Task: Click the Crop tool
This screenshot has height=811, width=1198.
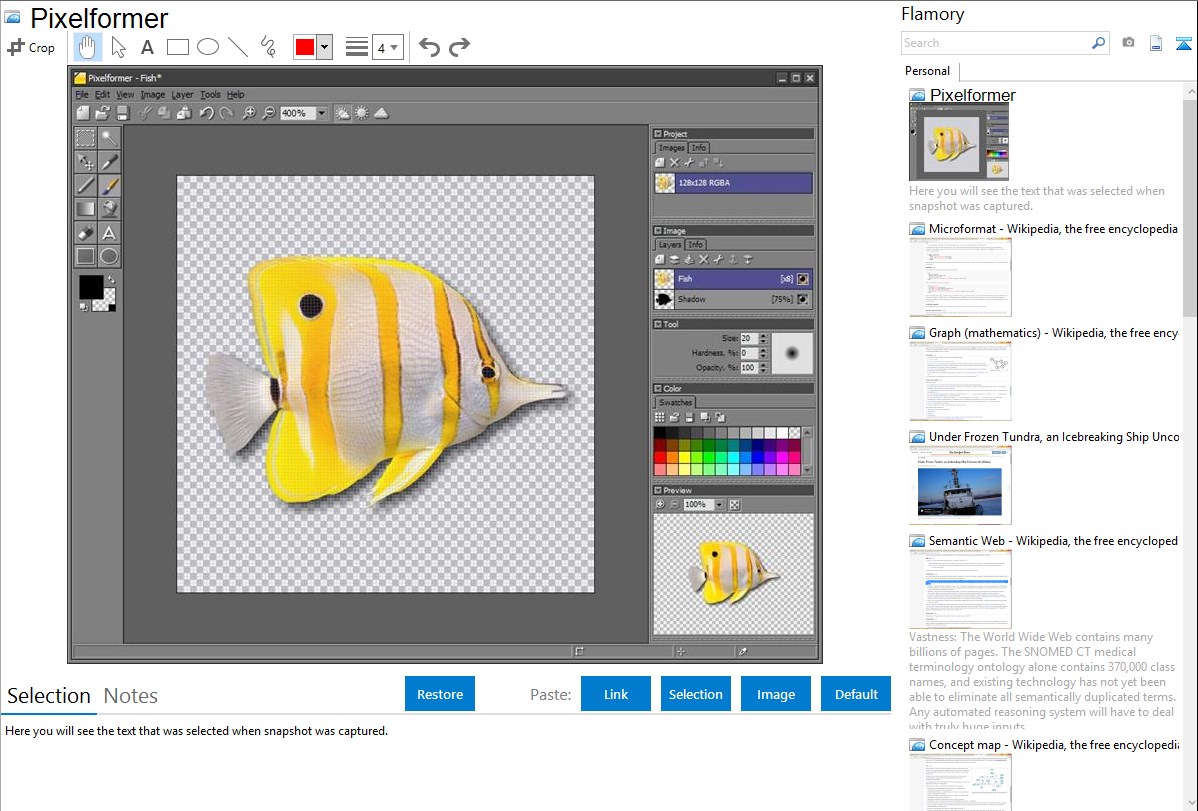Action: click(31, 47)
